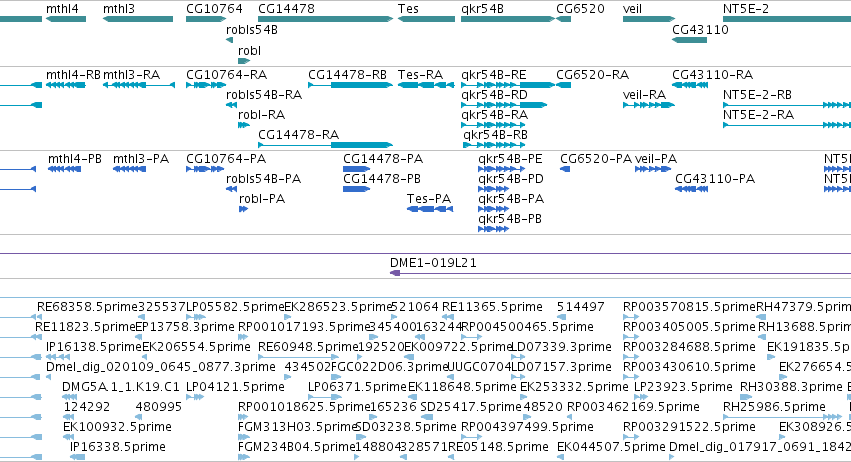Click the qkr54B-PD protein label

tap(511, 179)
